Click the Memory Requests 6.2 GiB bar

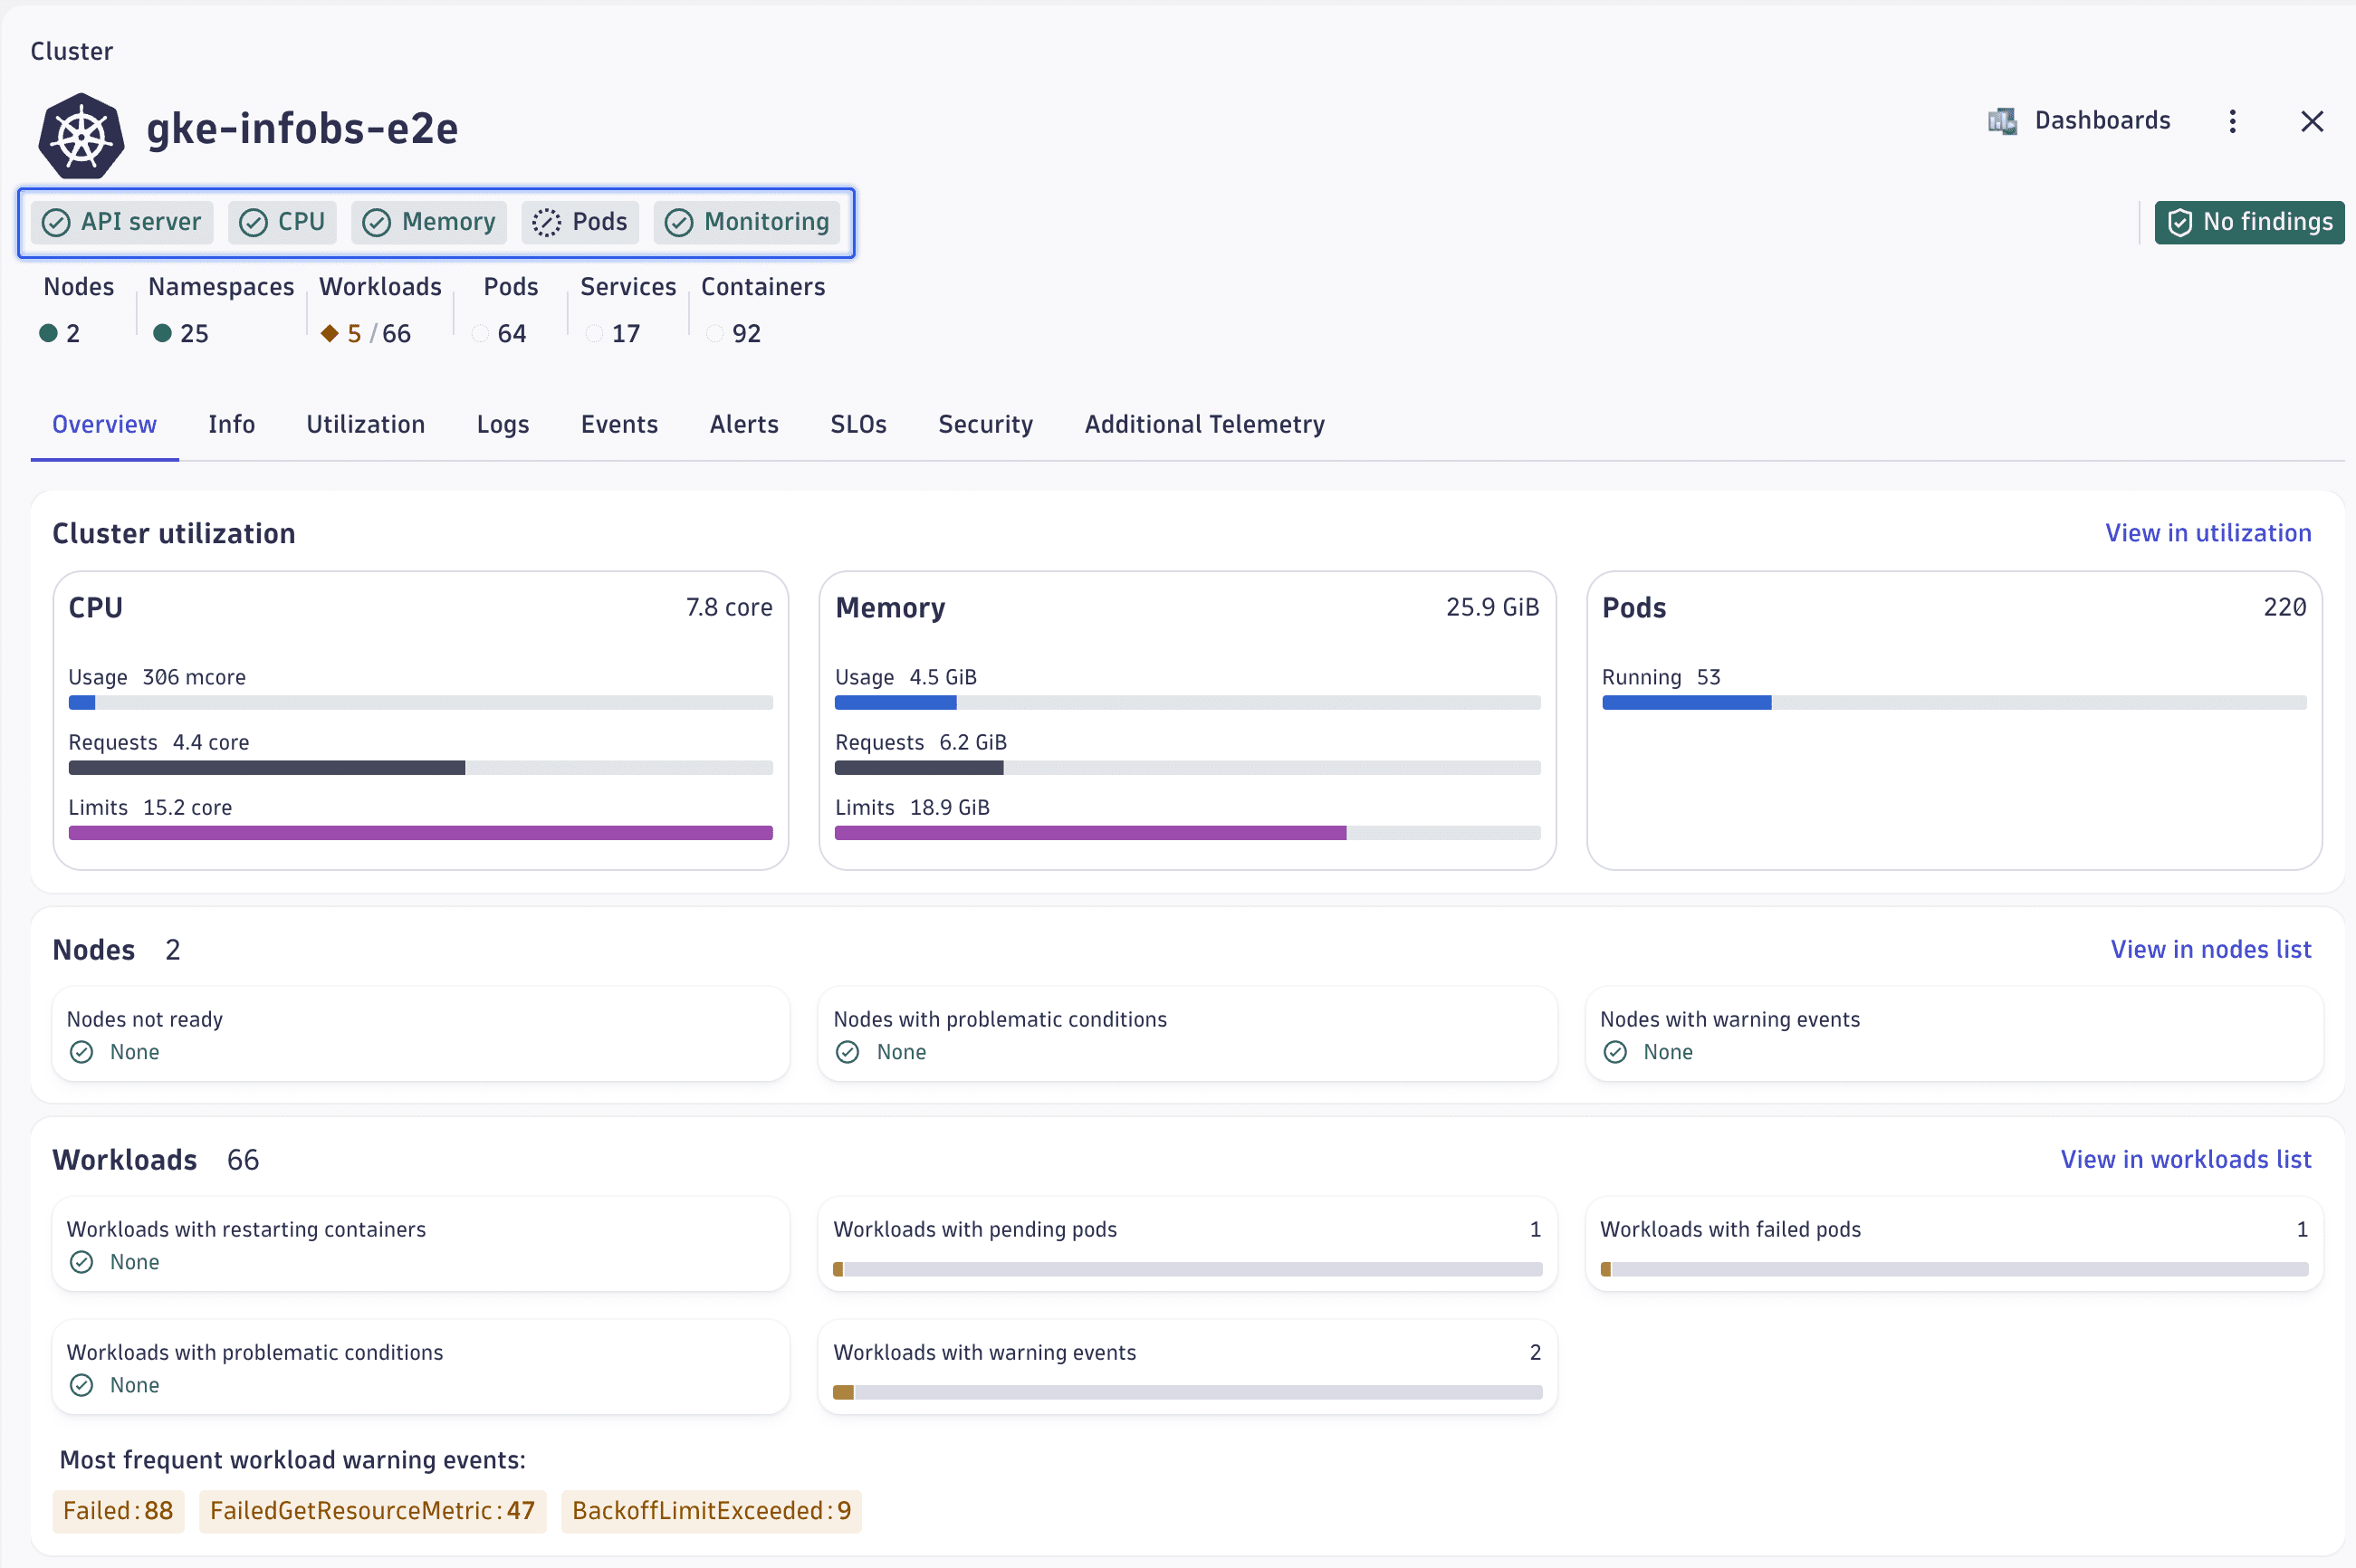(x=1187, y=768)
